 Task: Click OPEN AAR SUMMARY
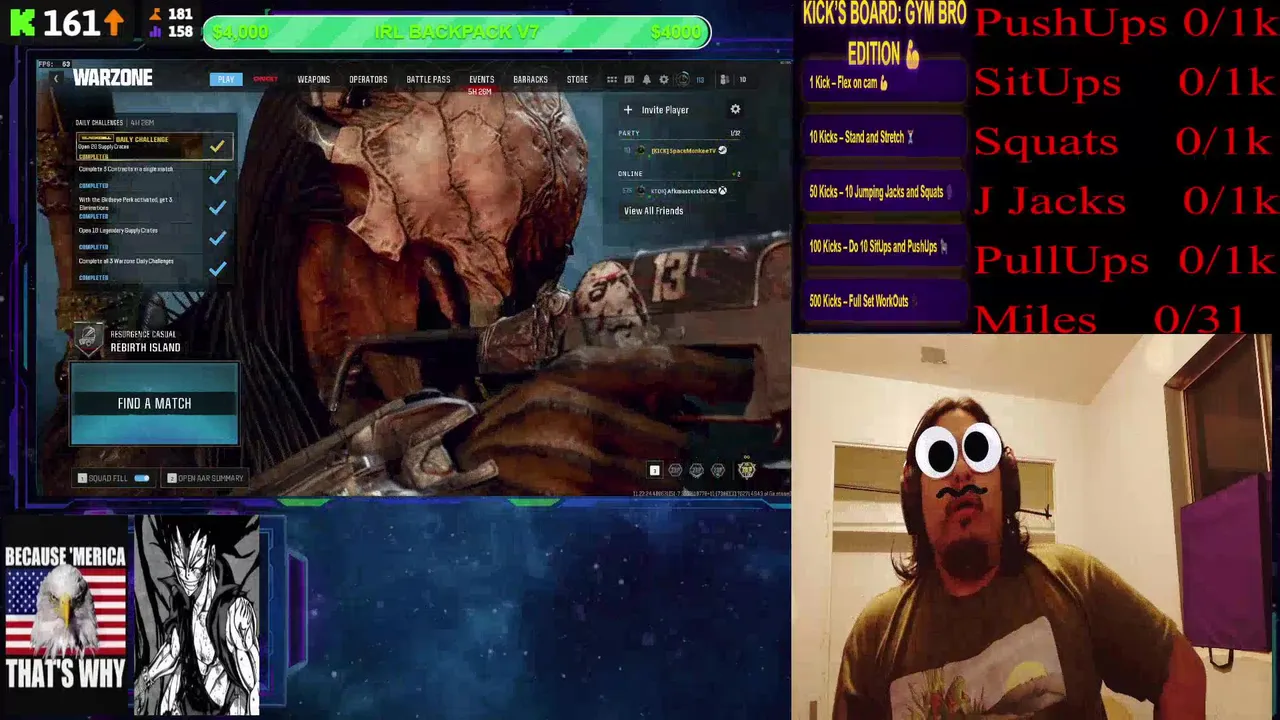pos(205,478)
